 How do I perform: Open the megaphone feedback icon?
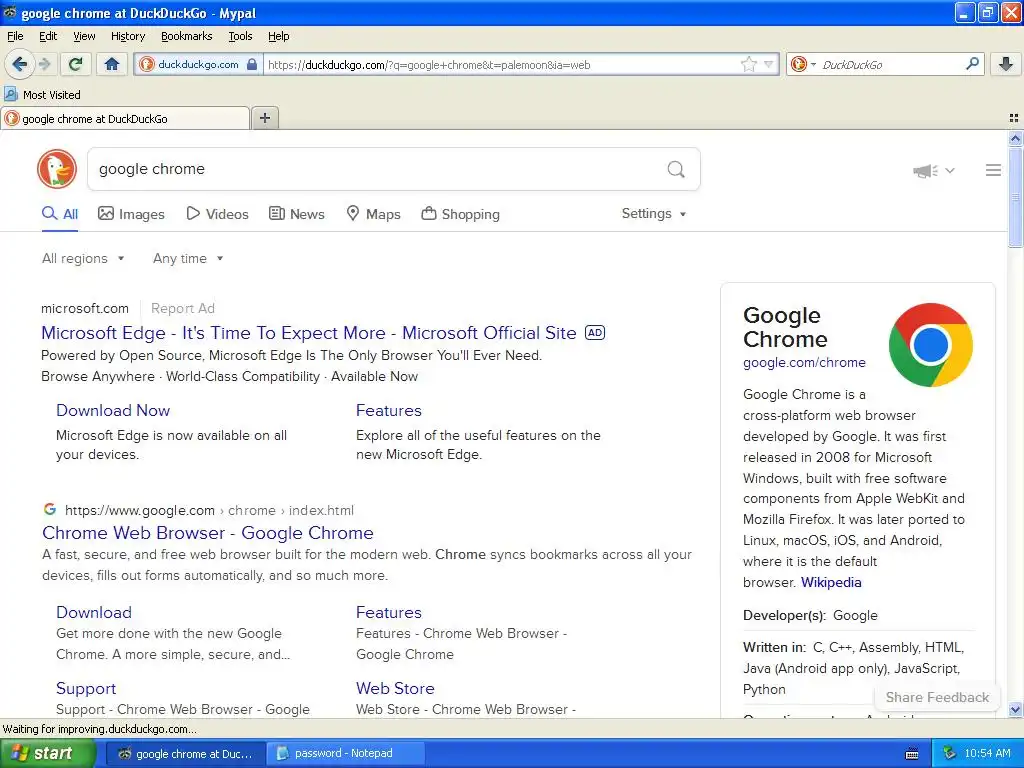point(925,170)
